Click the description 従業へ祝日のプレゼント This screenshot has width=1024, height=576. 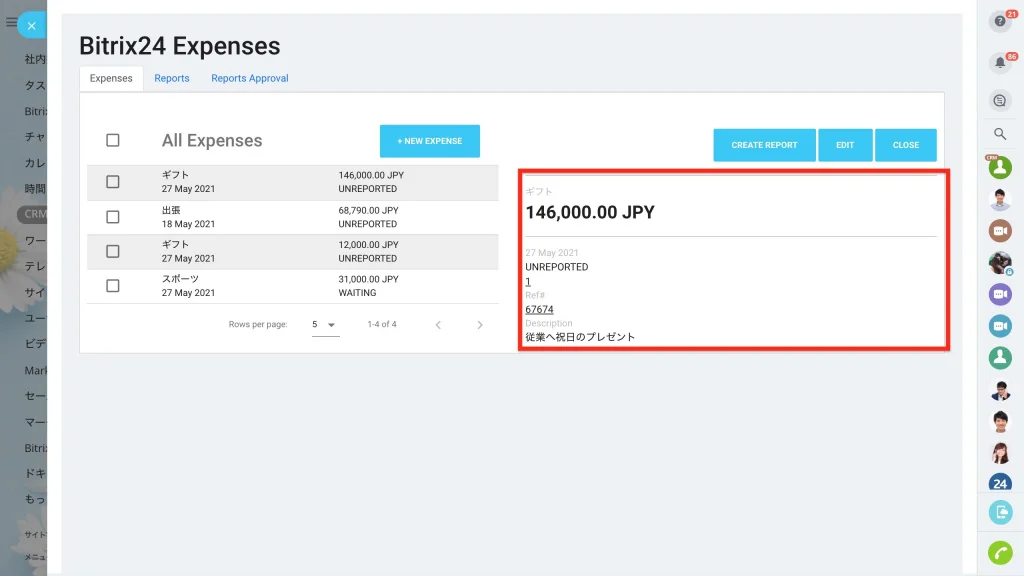580,337
